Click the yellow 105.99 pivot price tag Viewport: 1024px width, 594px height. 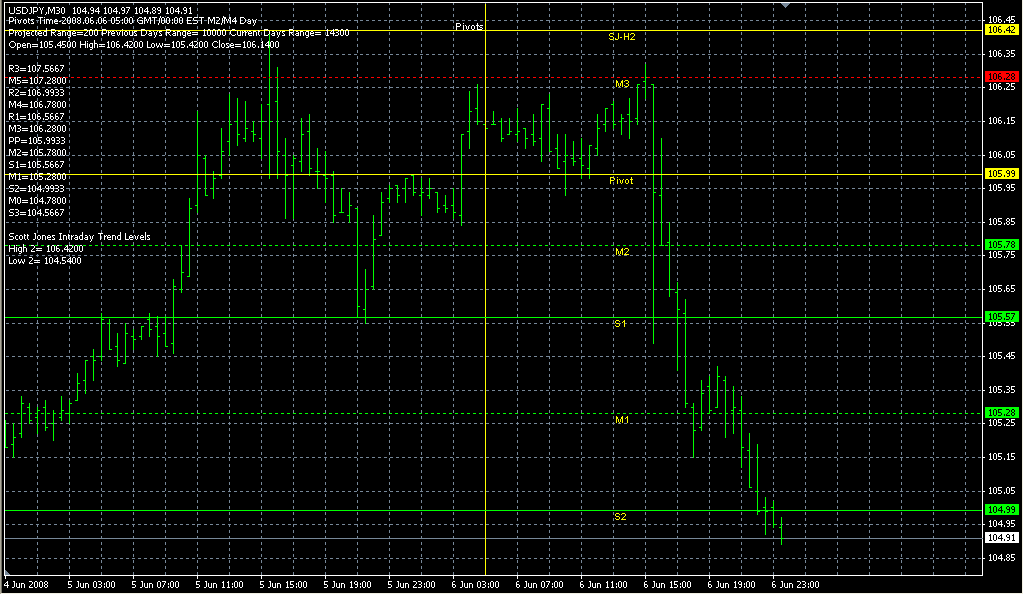coord(1001,174)
